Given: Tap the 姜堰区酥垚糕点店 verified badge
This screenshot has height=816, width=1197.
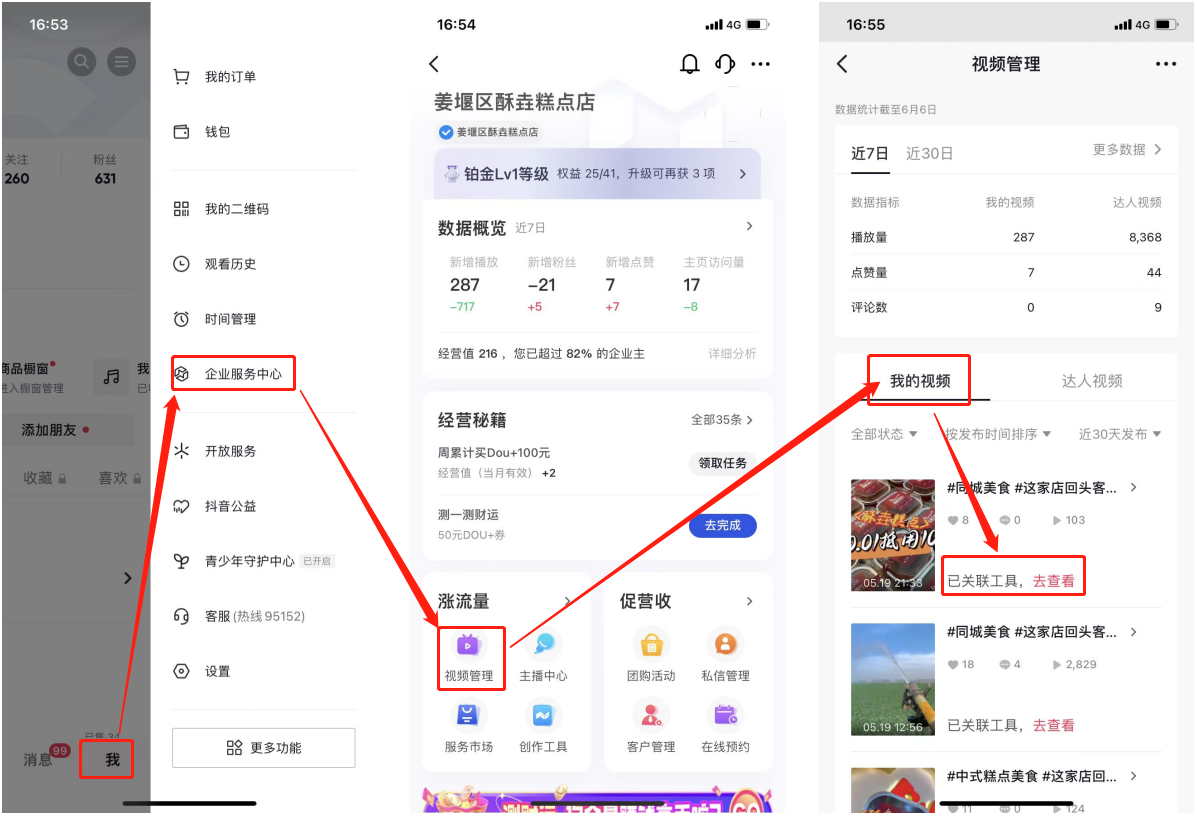Looking at the screenshot, I should coord(489,132).
